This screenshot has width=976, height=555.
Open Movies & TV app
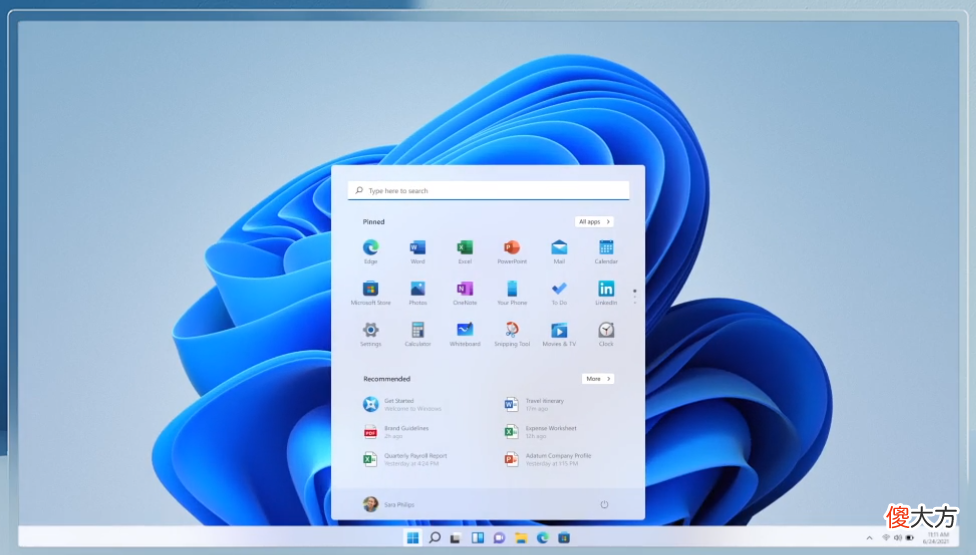pos(559,333)
